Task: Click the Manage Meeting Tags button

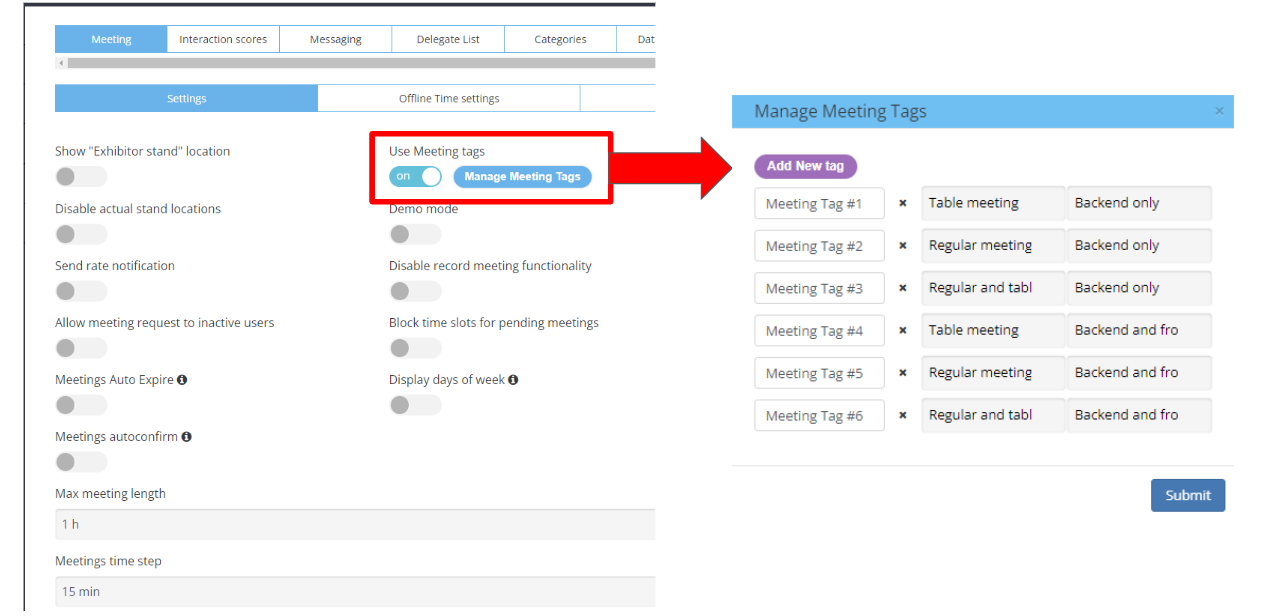Action: point(522,177)
